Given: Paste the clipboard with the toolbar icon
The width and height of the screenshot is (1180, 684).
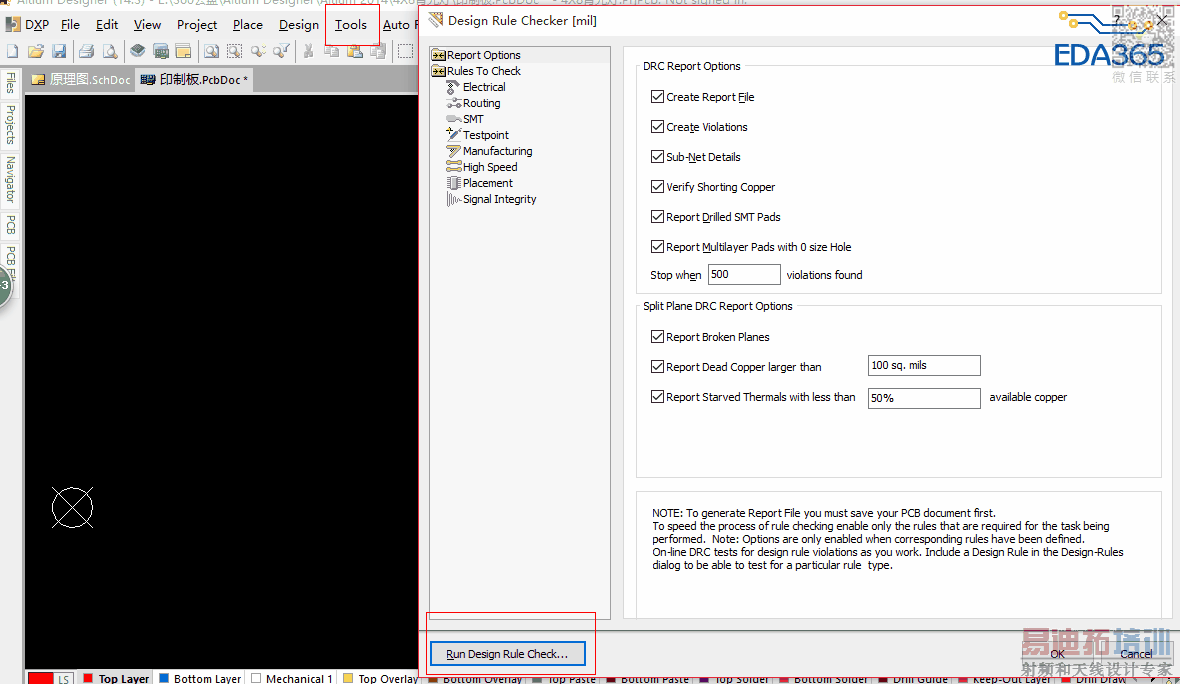Looking at the screenshot, I should click(354, 51).
